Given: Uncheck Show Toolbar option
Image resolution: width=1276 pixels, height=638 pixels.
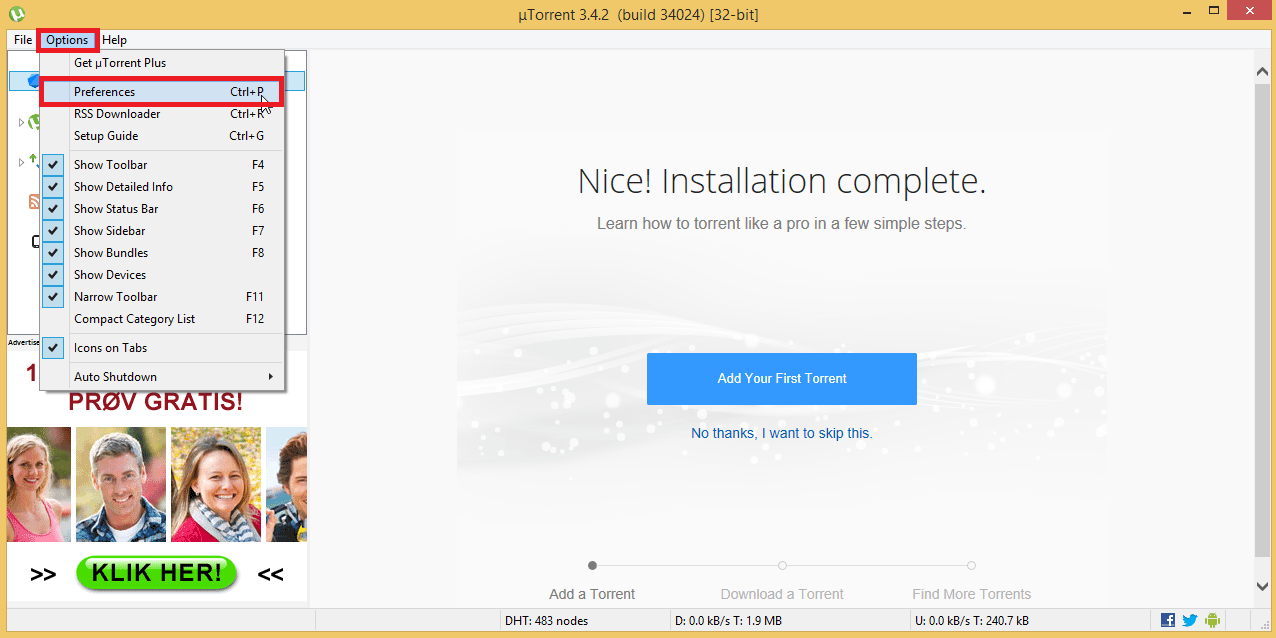Looking at the screenshot, I should click(110, 165).
